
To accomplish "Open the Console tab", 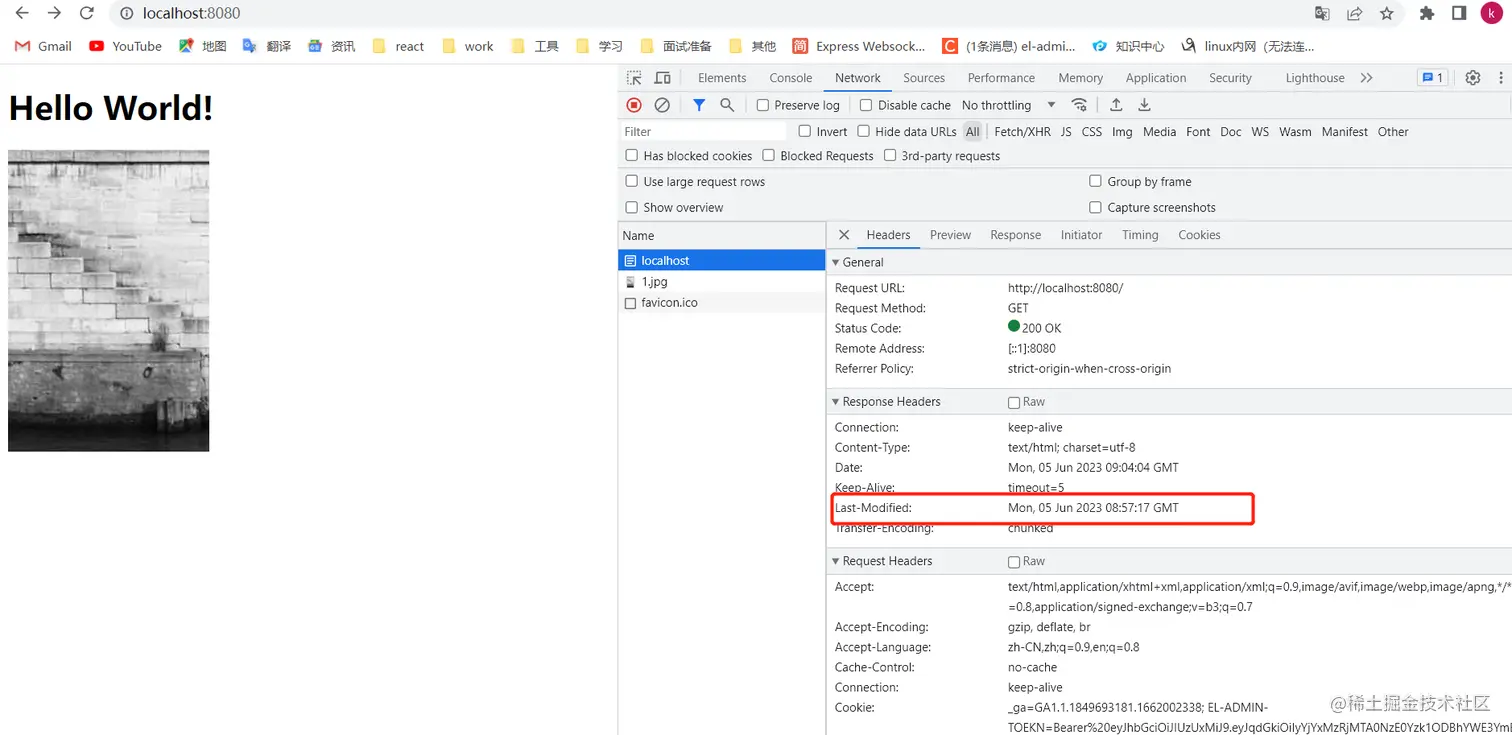I will [x=791, y=78].
